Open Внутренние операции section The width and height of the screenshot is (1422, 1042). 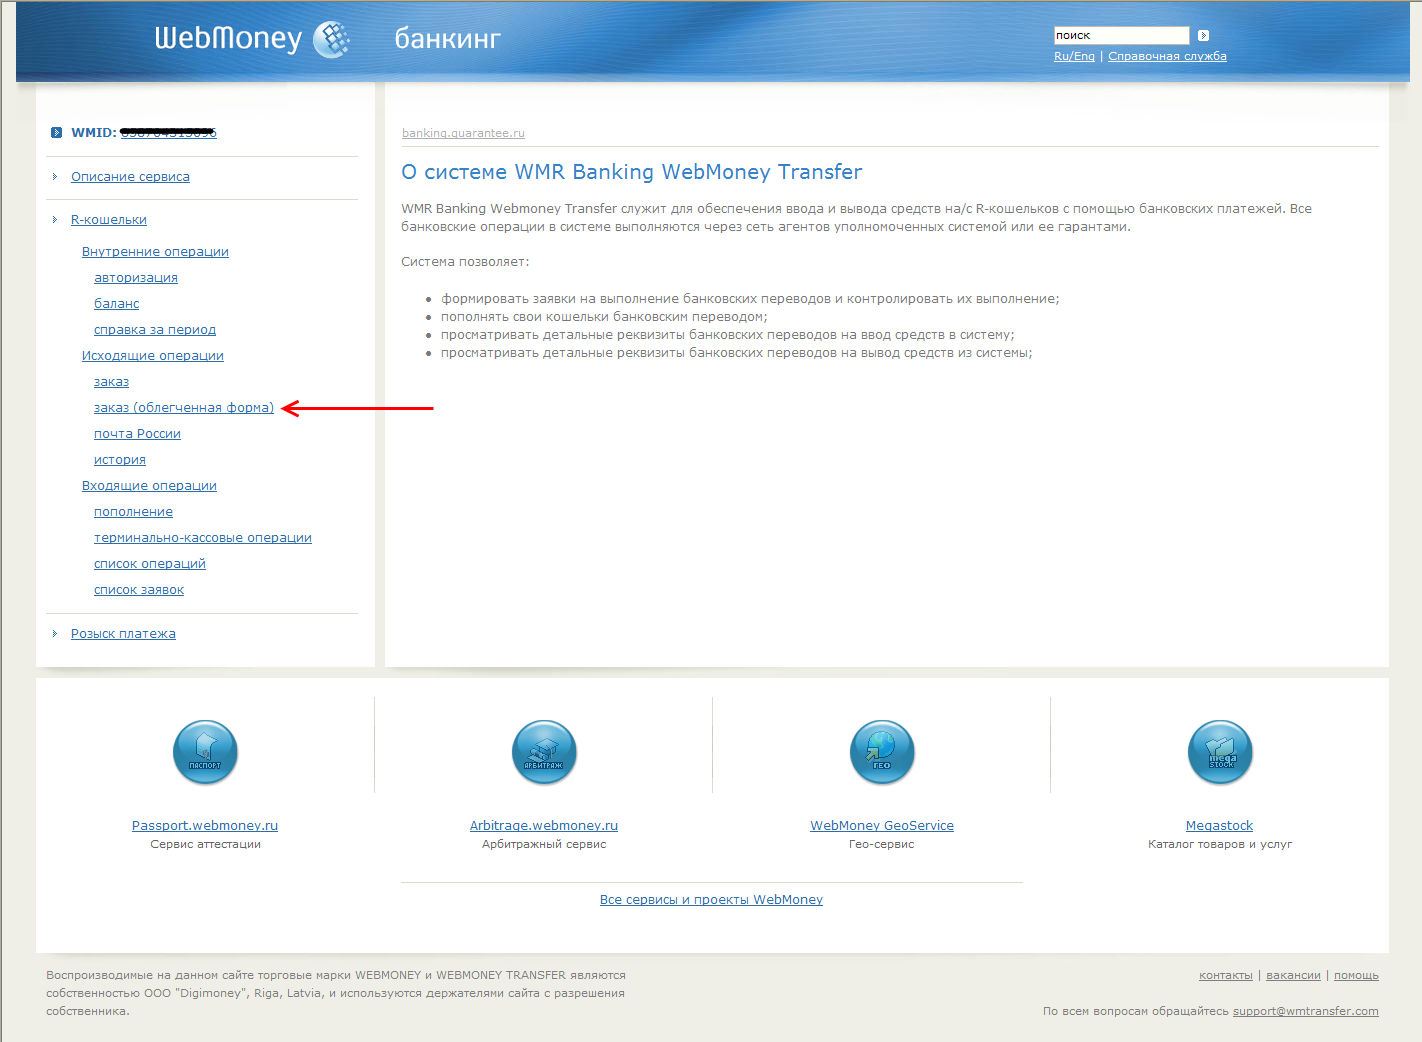[x=155, y=252]
